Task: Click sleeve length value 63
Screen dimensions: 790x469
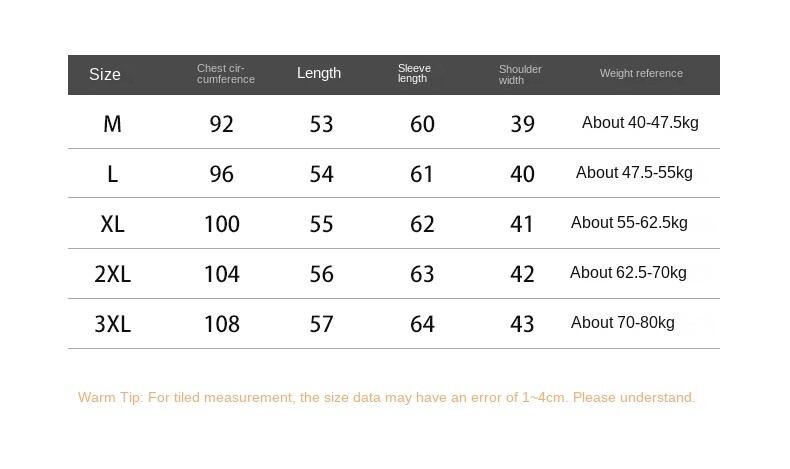Action: (422, 274)
